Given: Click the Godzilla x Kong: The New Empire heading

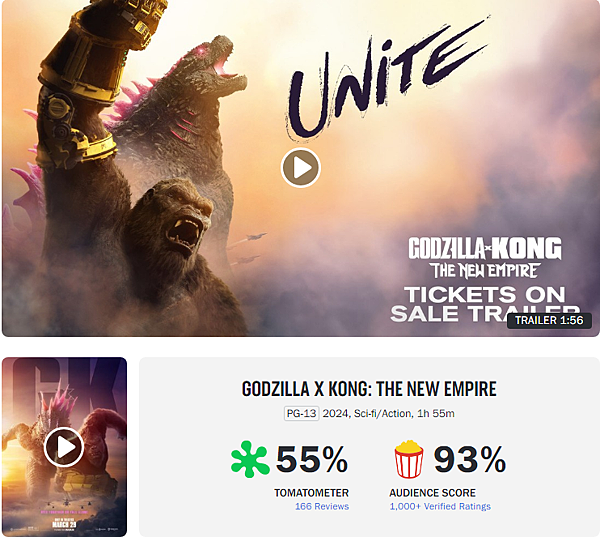Looking at the screenshot, I should (369, 389).
